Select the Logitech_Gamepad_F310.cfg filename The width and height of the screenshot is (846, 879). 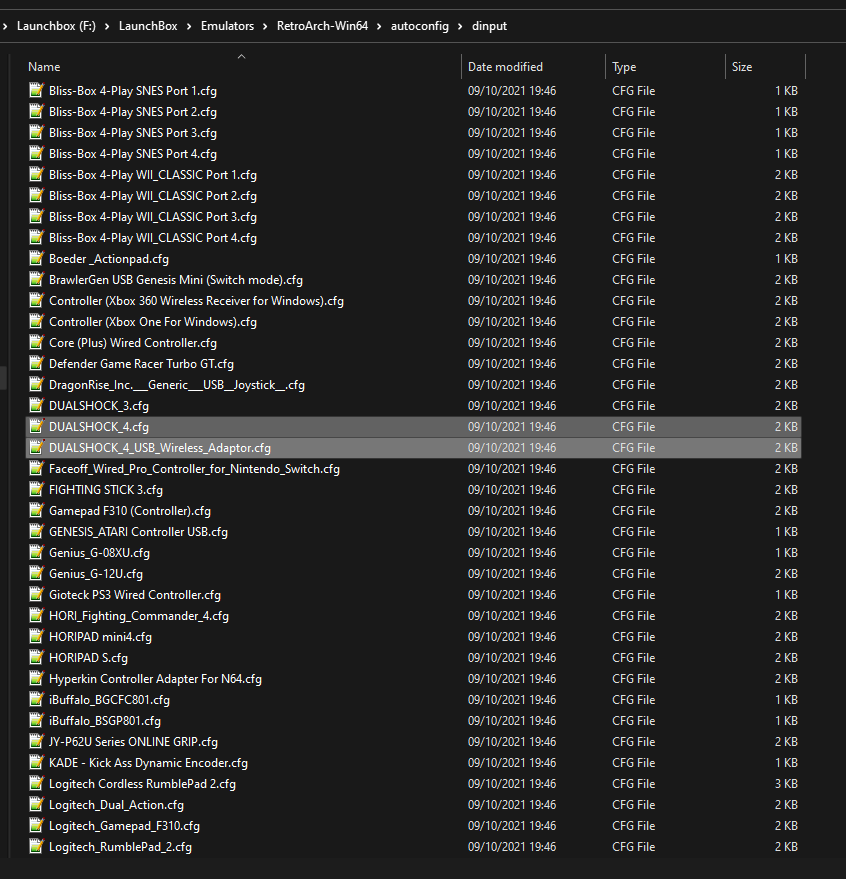(124, 826)
